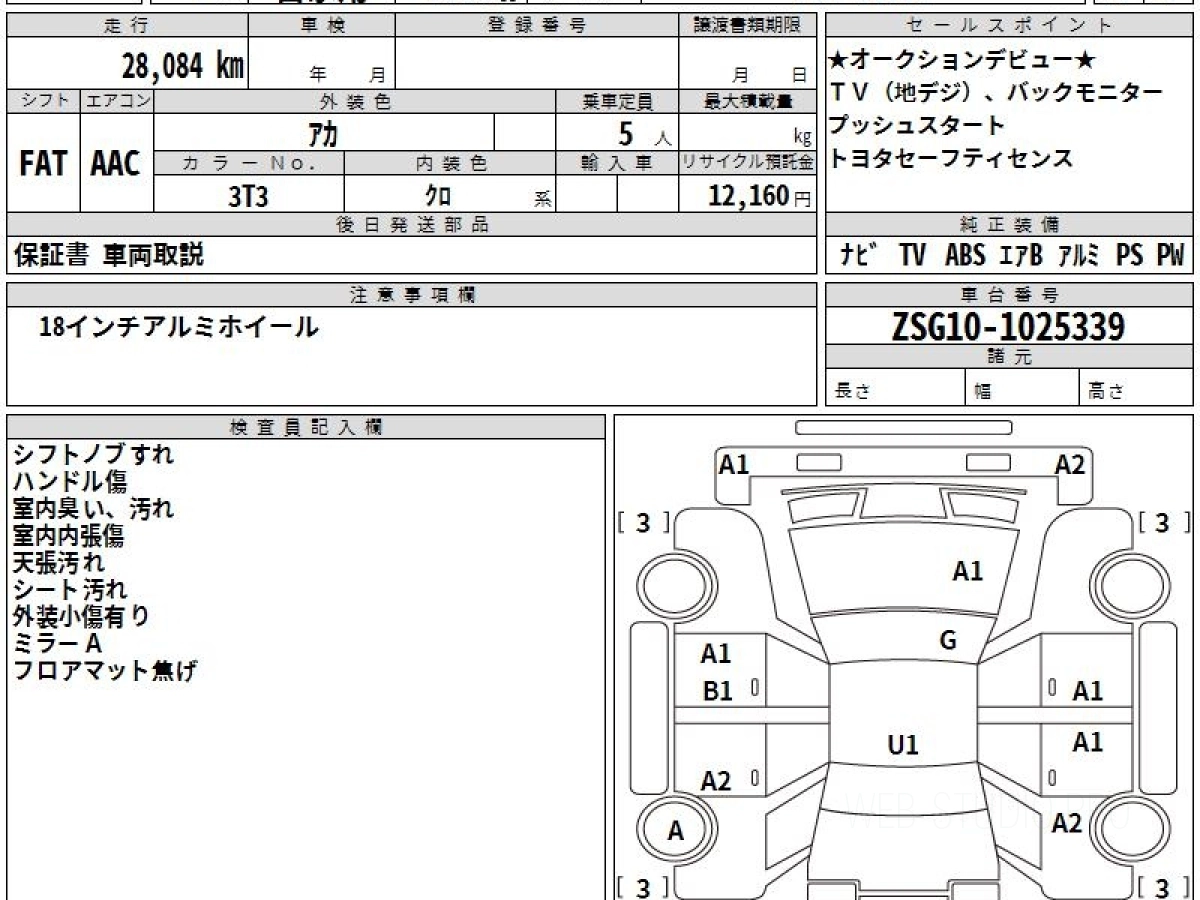This screenshot has height=900, width=1200.
Task: Click the color number 3T3
Action: [249, 196]
